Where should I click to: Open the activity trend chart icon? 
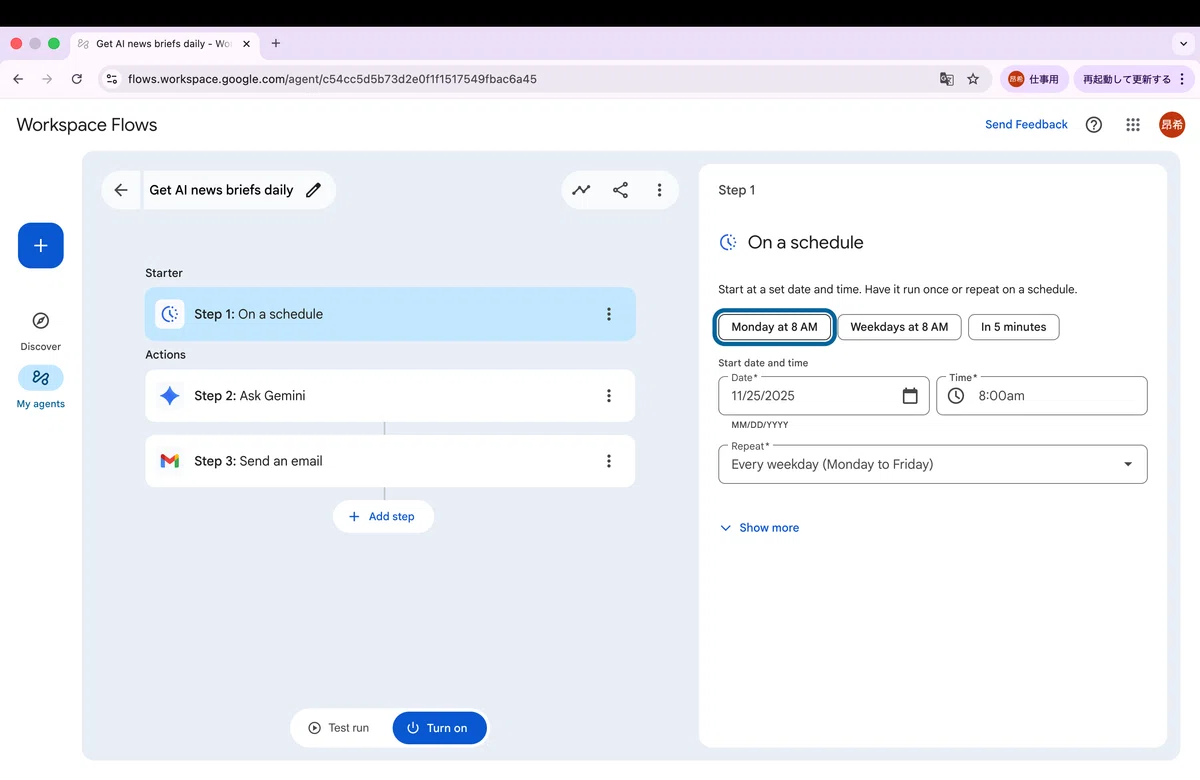pyautogui.click(x=581, y=190)
